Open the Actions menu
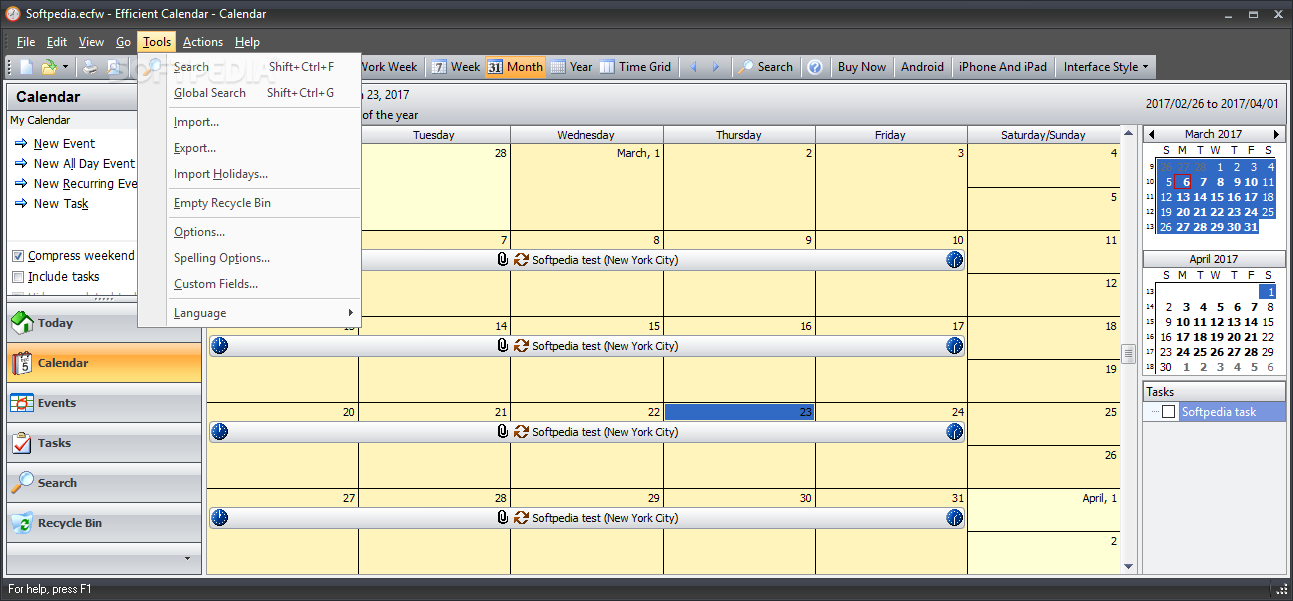This screenshot has width=1293, height=601. click(x=203, y=42)
